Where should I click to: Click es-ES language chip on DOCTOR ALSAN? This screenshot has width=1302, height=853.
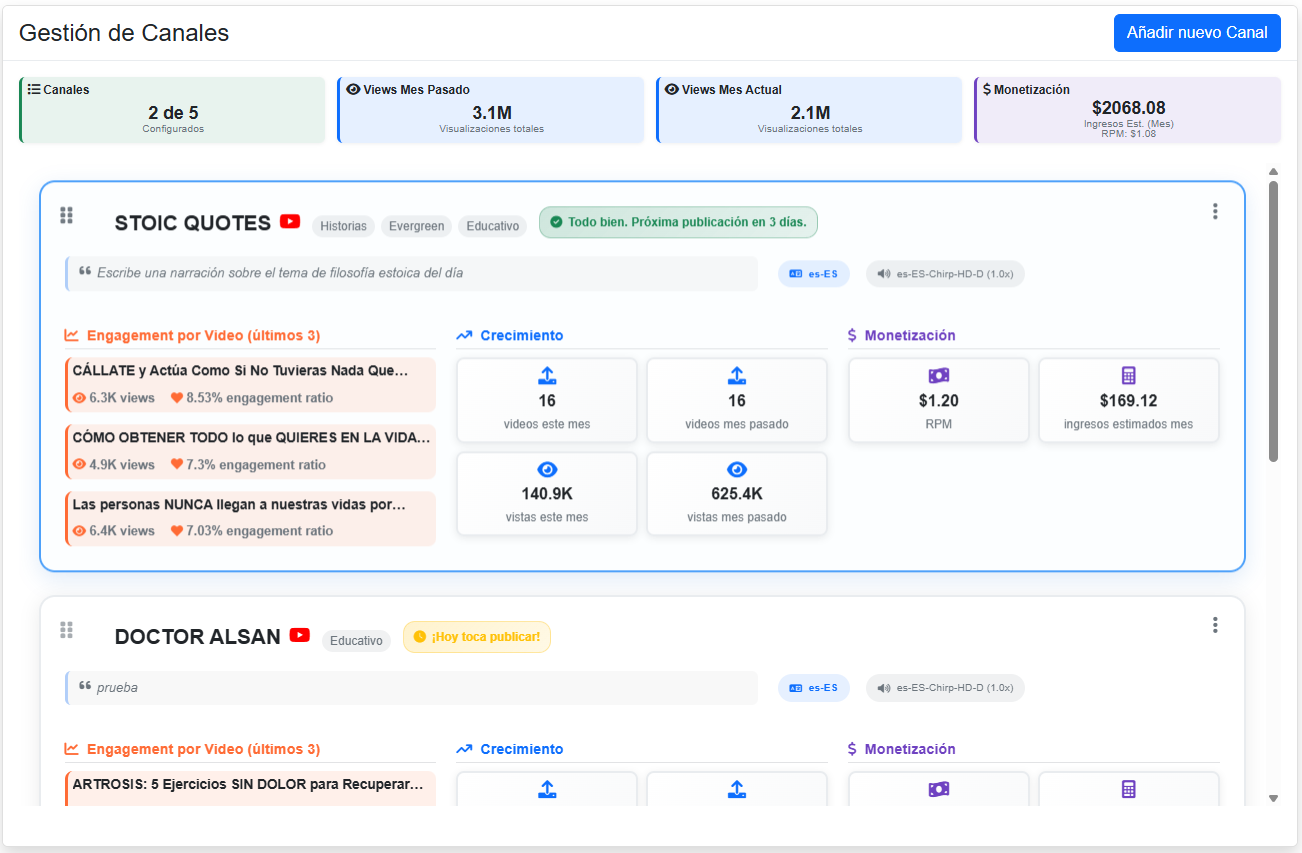pyautogui.click(x=814, y=687)
